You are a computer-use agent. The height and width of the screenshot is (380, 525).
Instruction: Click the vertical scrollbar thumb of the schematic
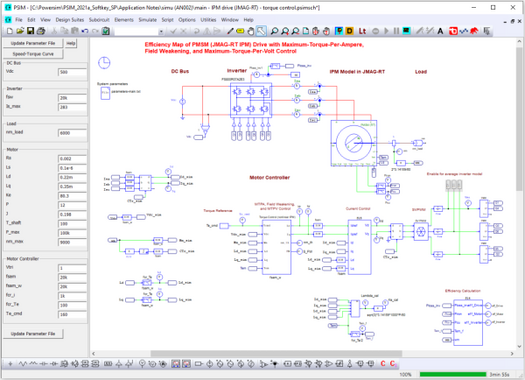pos(519,119)
